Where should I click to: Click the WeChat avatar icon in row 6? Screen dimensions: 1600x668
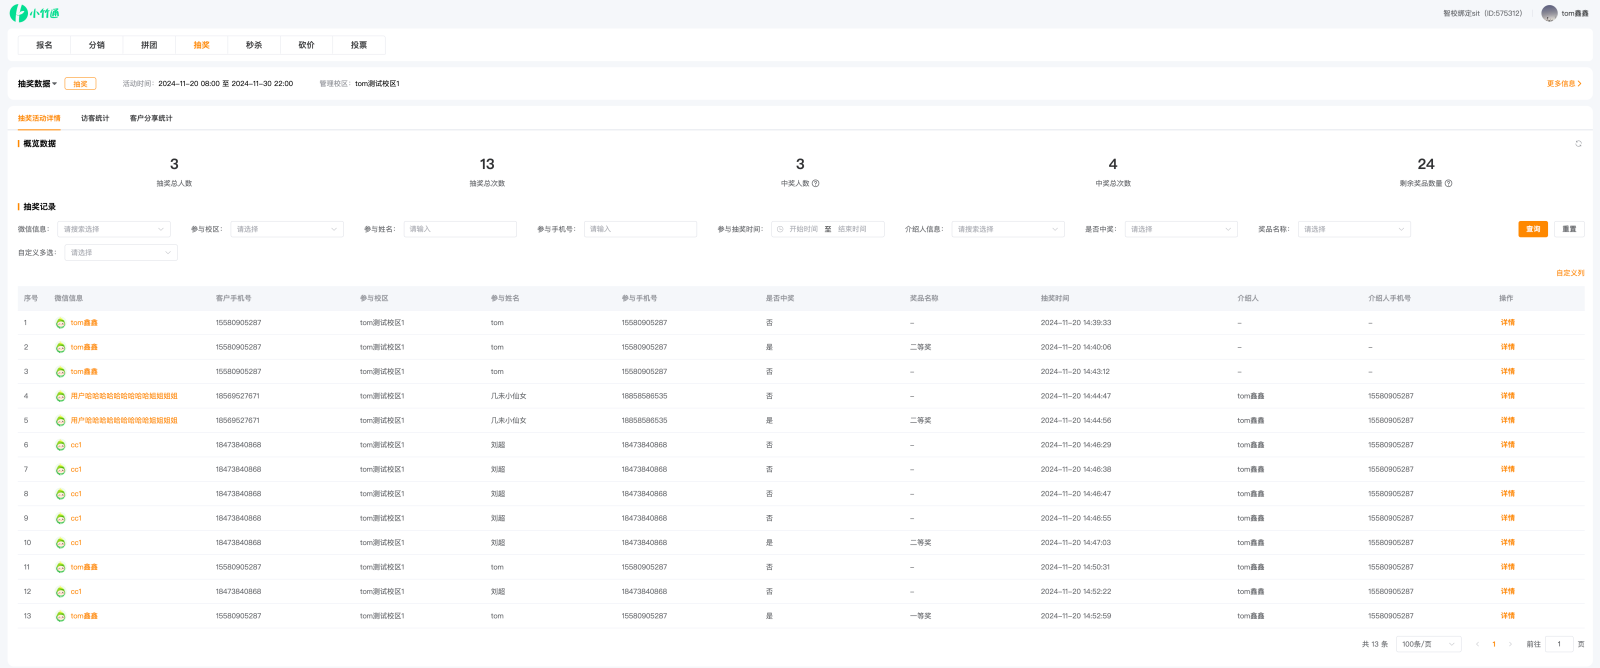(60, 446)
